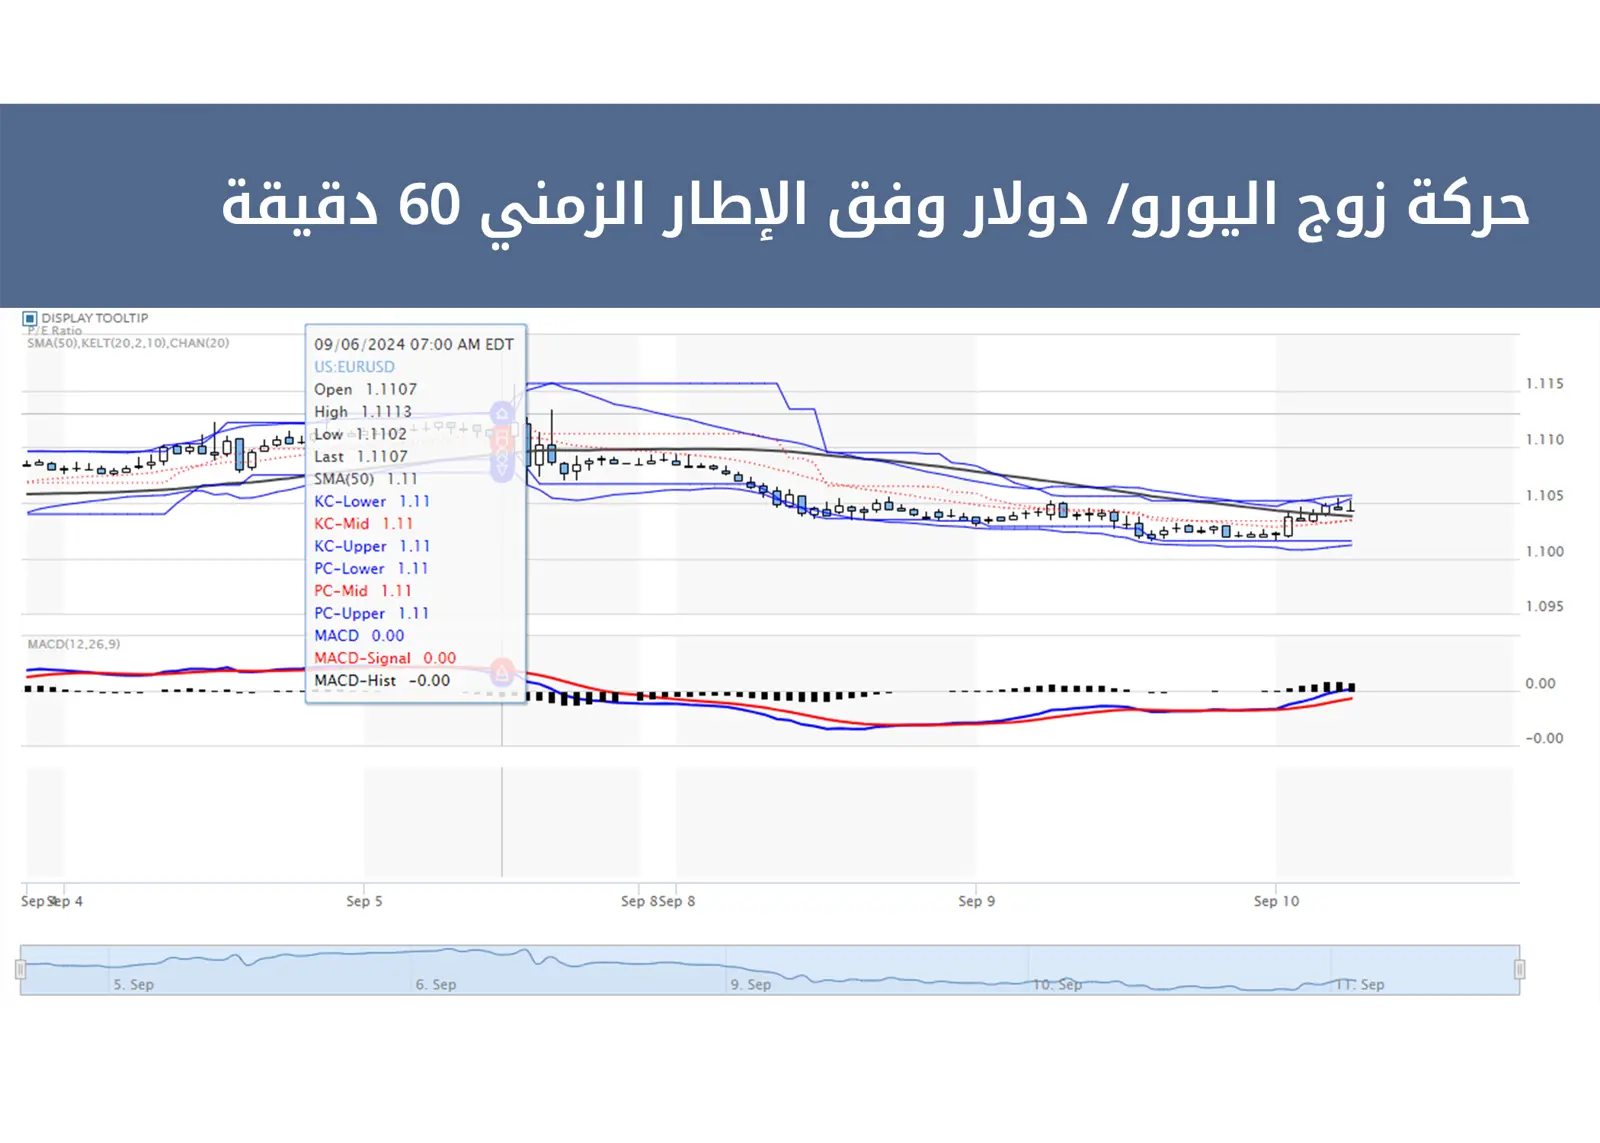Click the navigator's right range handle

[x=1520, y=969]
